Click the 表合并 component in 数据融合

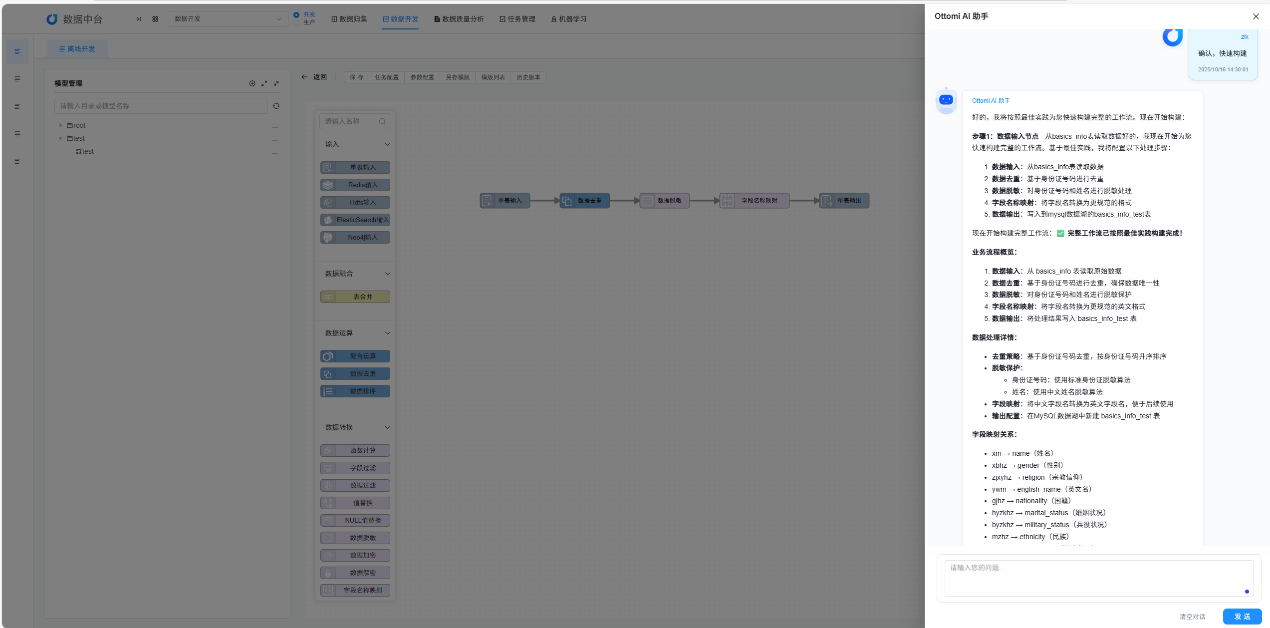(x=355, y=297)
